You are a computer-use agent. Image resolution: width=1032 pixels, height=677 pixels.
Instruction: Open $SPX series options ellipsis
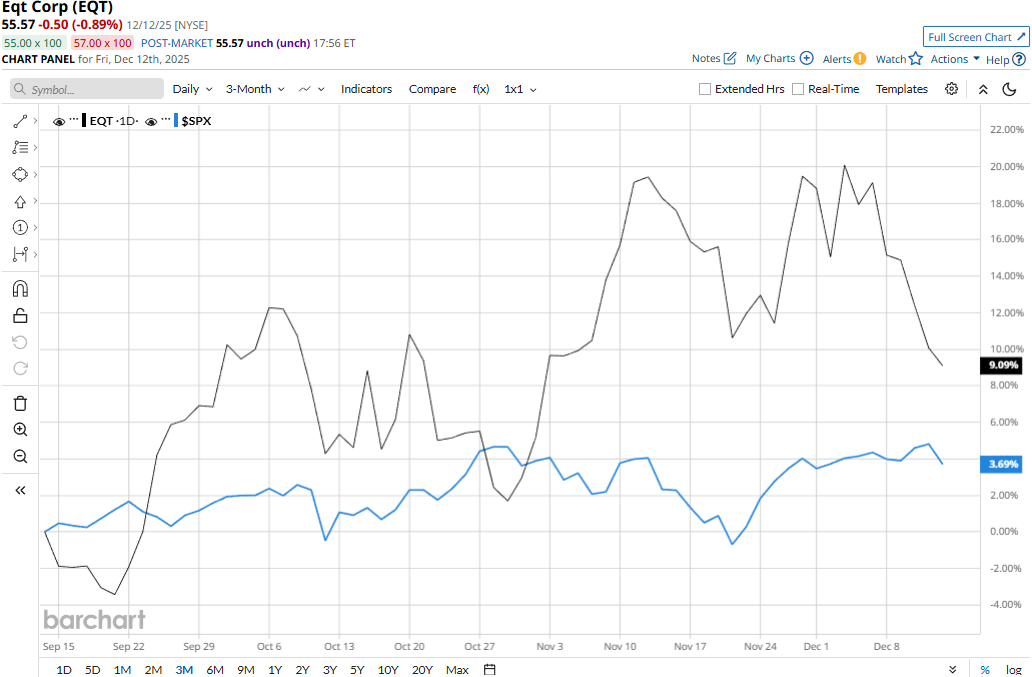(166, 120)
